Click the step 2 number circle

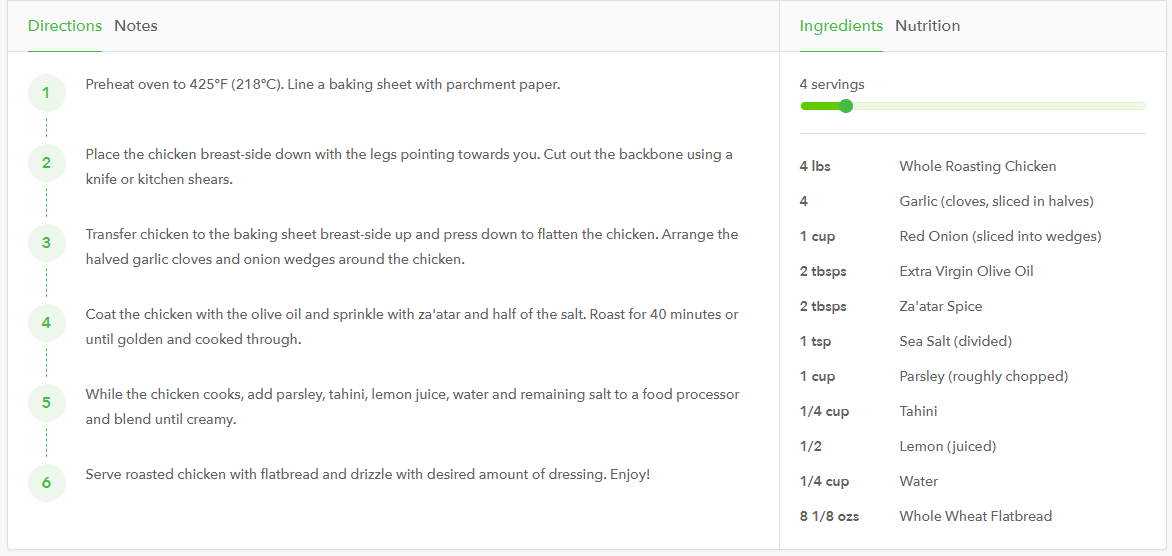pyautogui.click(x=46, y=163)
